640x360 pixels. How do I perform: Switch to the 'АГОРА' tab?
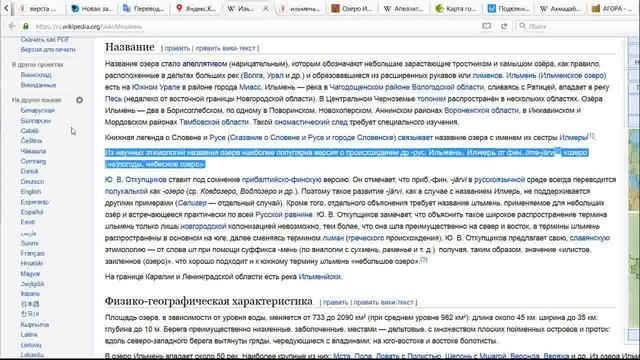click(x=612, y=8)
